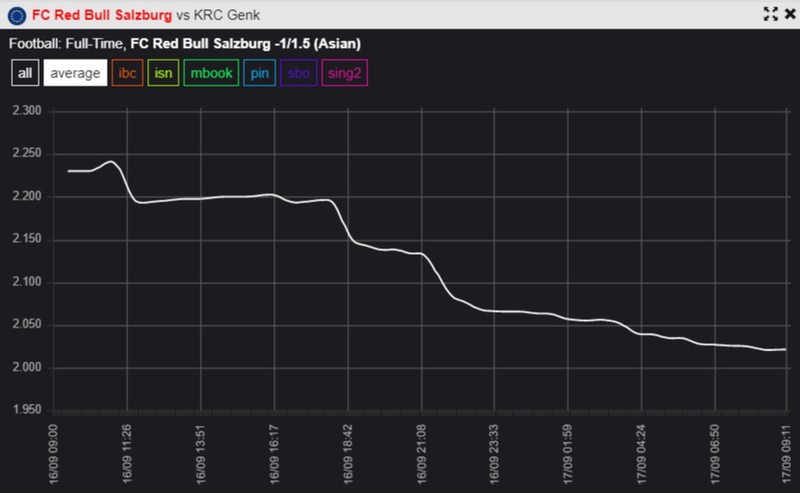Click the European league badge icon
Viewport: 800px width, 493px height.
pos(17,15)
